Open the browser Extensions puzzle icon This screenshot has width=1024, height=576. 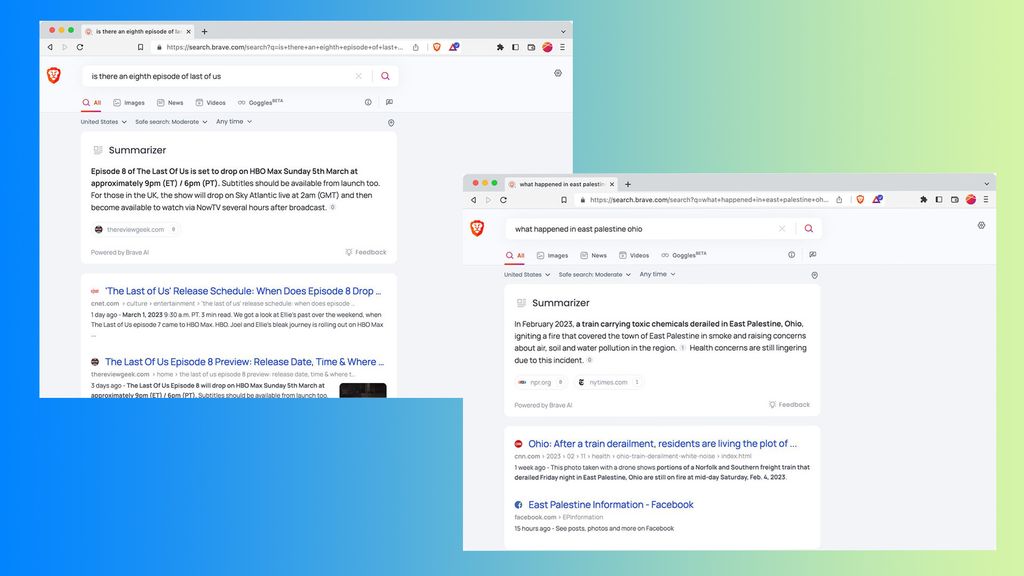coord(924,199)
